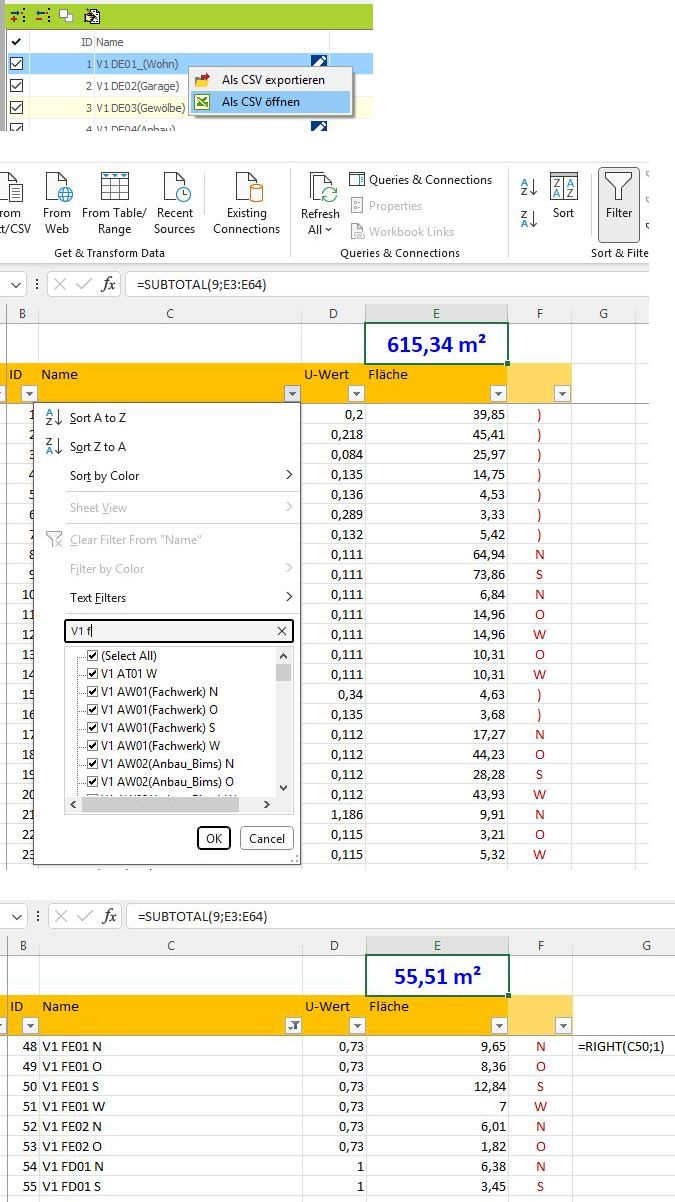Image resolution: width=675 pixels, height=1202 pixels.
Task: Clear the filter search with X button
Action: tap(282, 631)
